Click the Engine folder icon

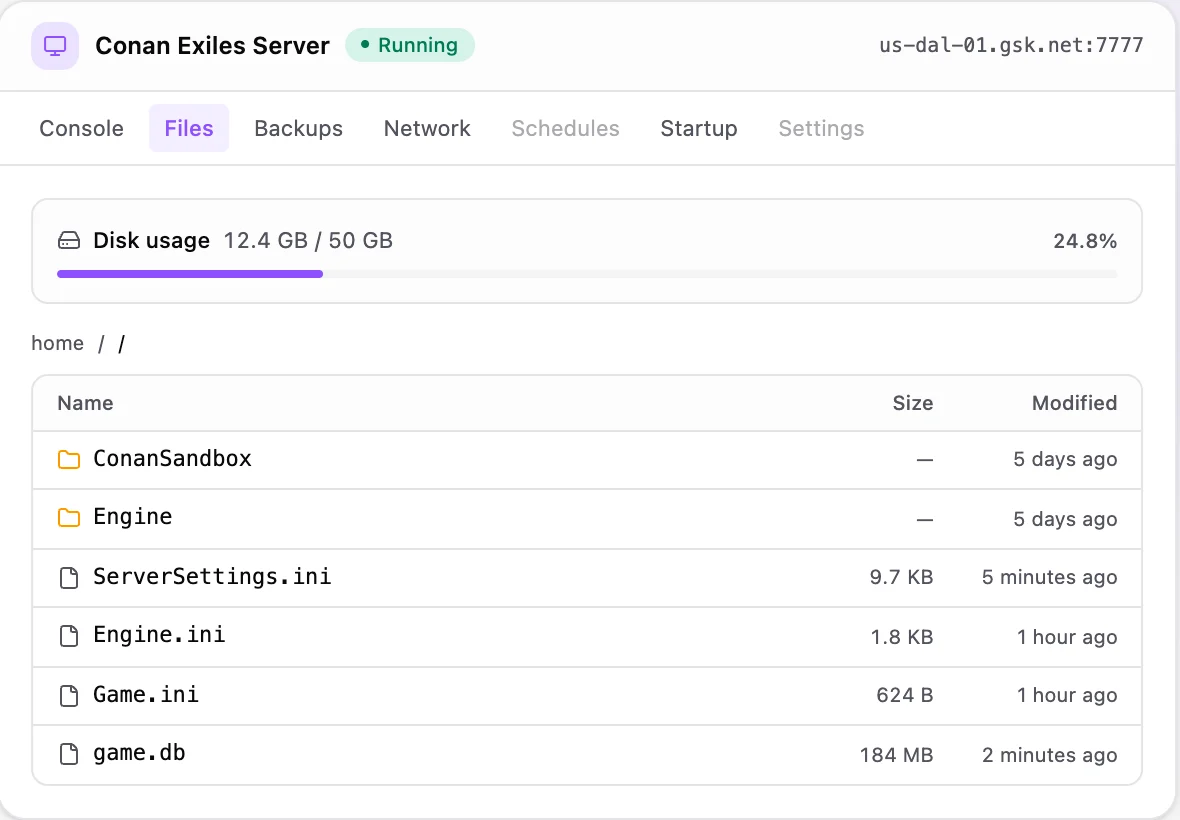pos(69,518)
